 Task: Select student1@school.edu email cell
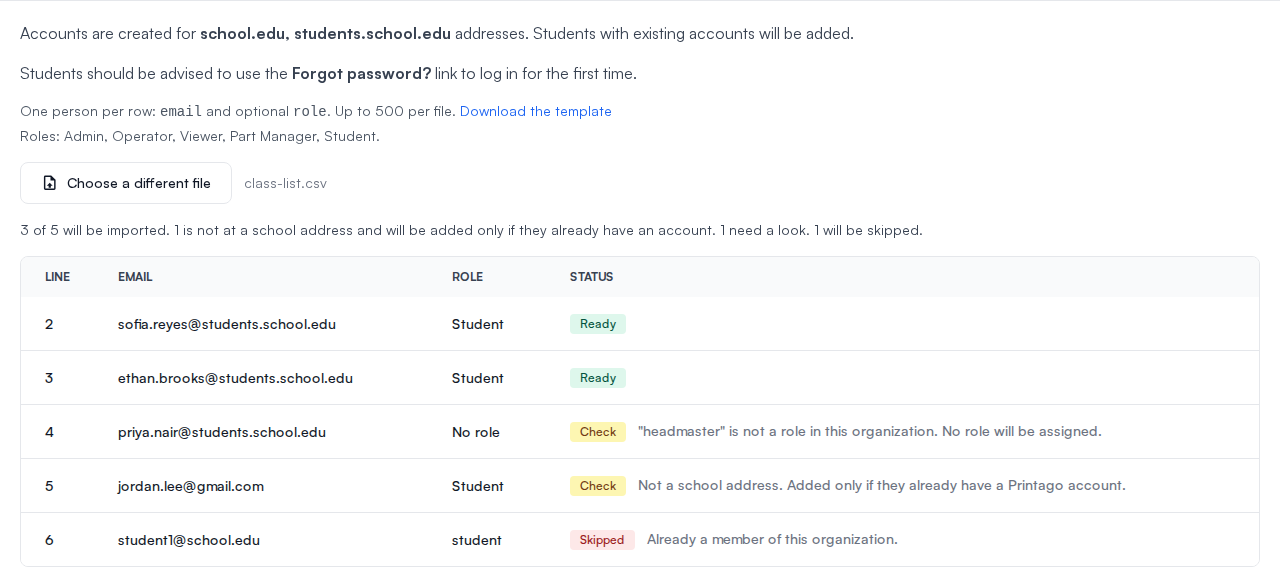189,540
